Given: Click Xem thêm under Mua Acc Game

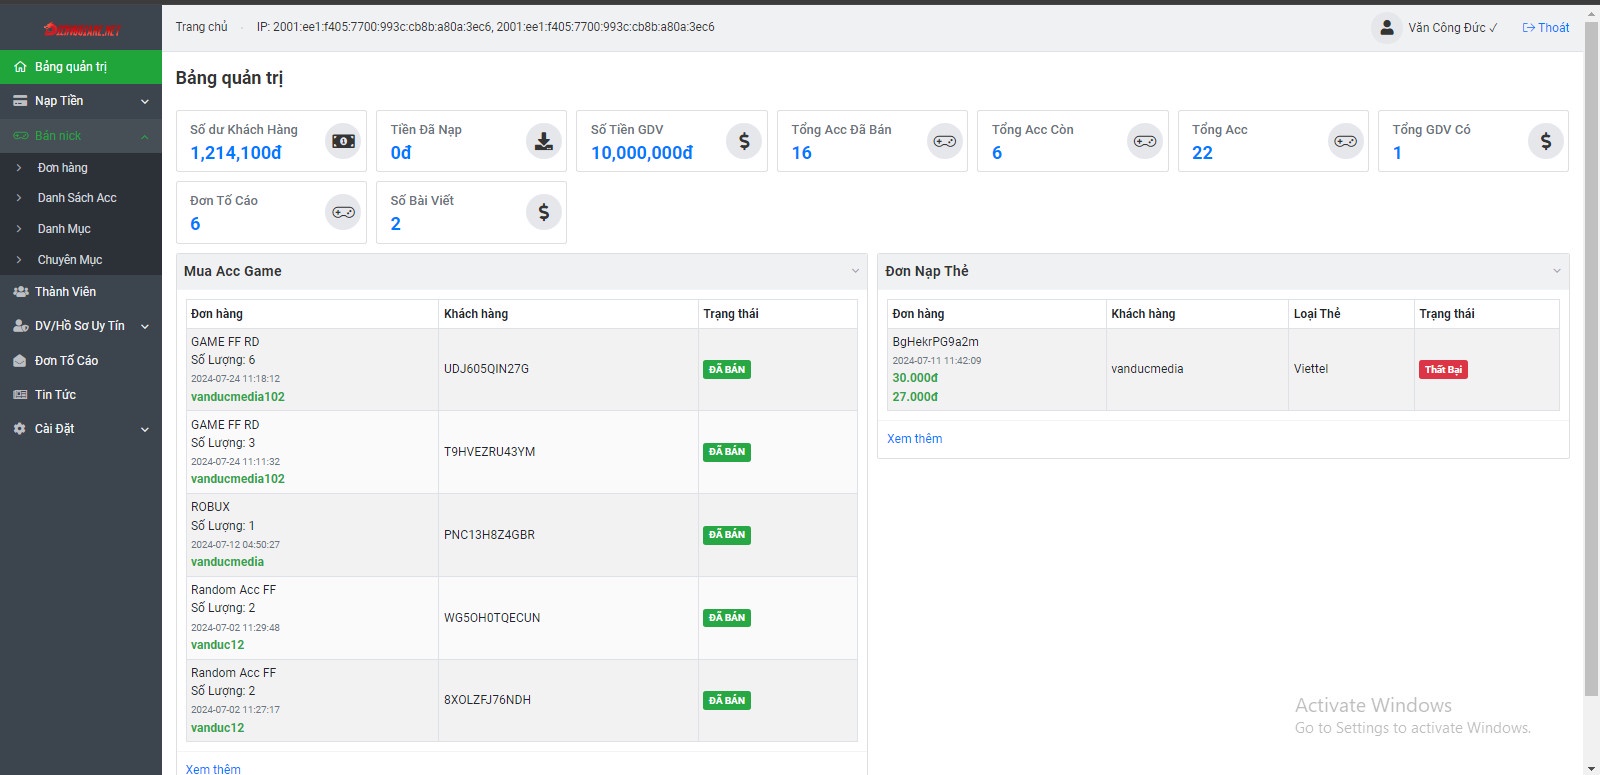Looking at the screenshot, I should point(213,769).
